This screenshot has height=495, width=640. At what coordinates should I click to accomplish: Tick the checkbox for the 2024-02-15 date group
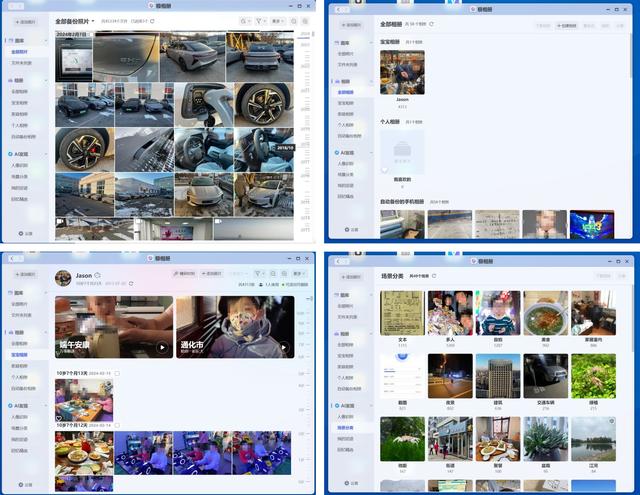117,373
